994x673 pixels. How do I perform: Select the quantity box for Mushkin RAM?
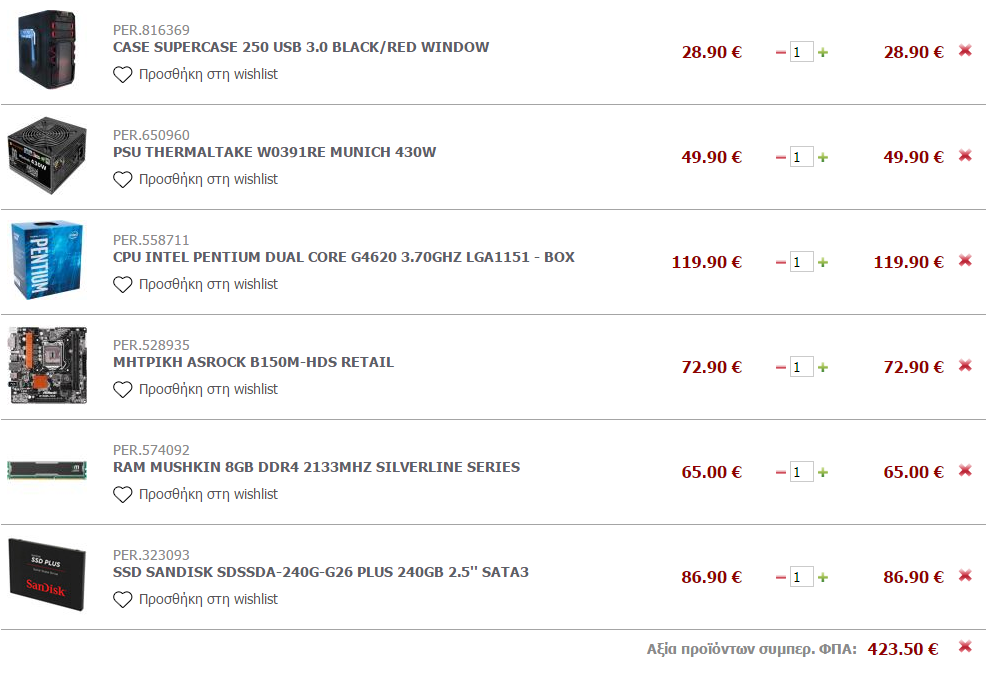coord(801,472)
